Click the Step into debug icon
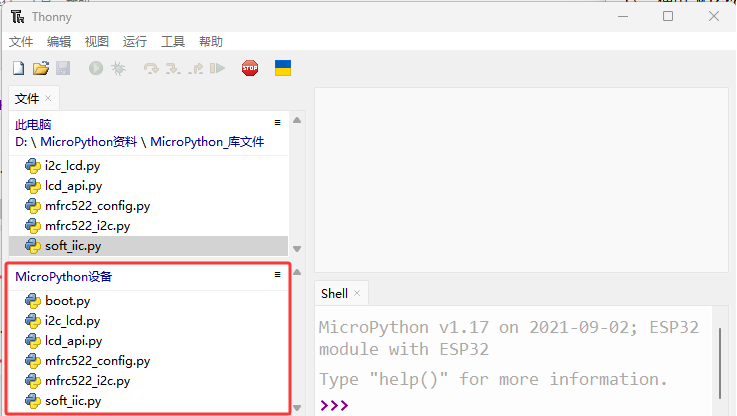 [173, 69]
